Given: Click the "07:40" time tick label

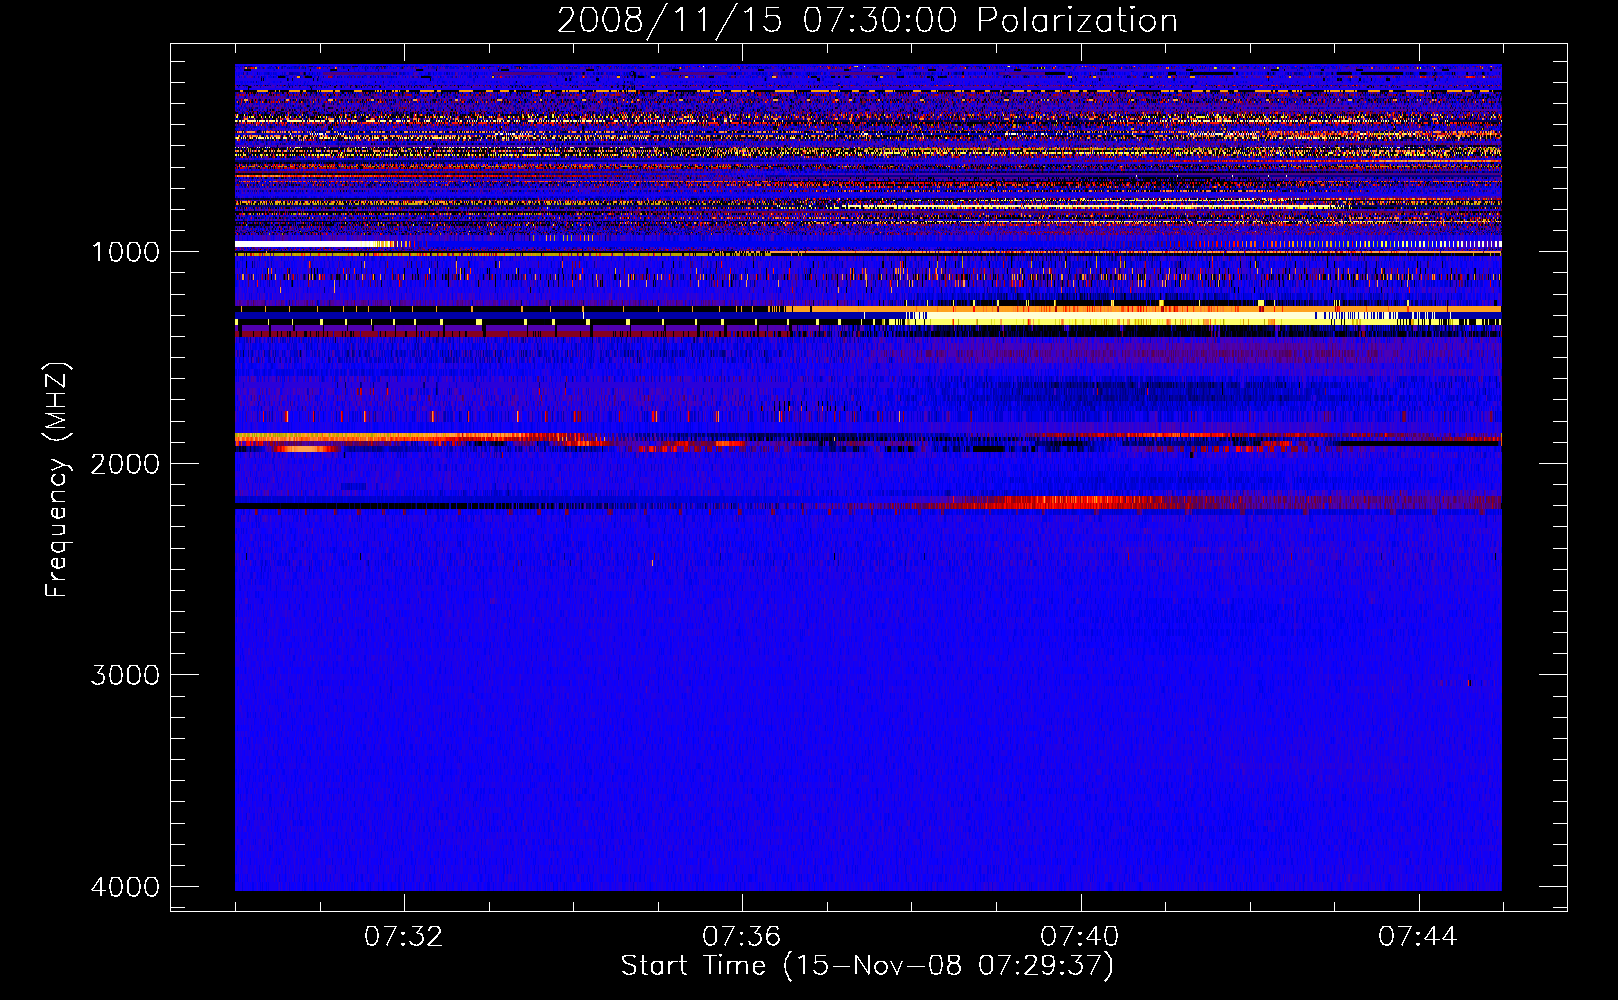Looking at the screenshot, I should click(1080, 936).
